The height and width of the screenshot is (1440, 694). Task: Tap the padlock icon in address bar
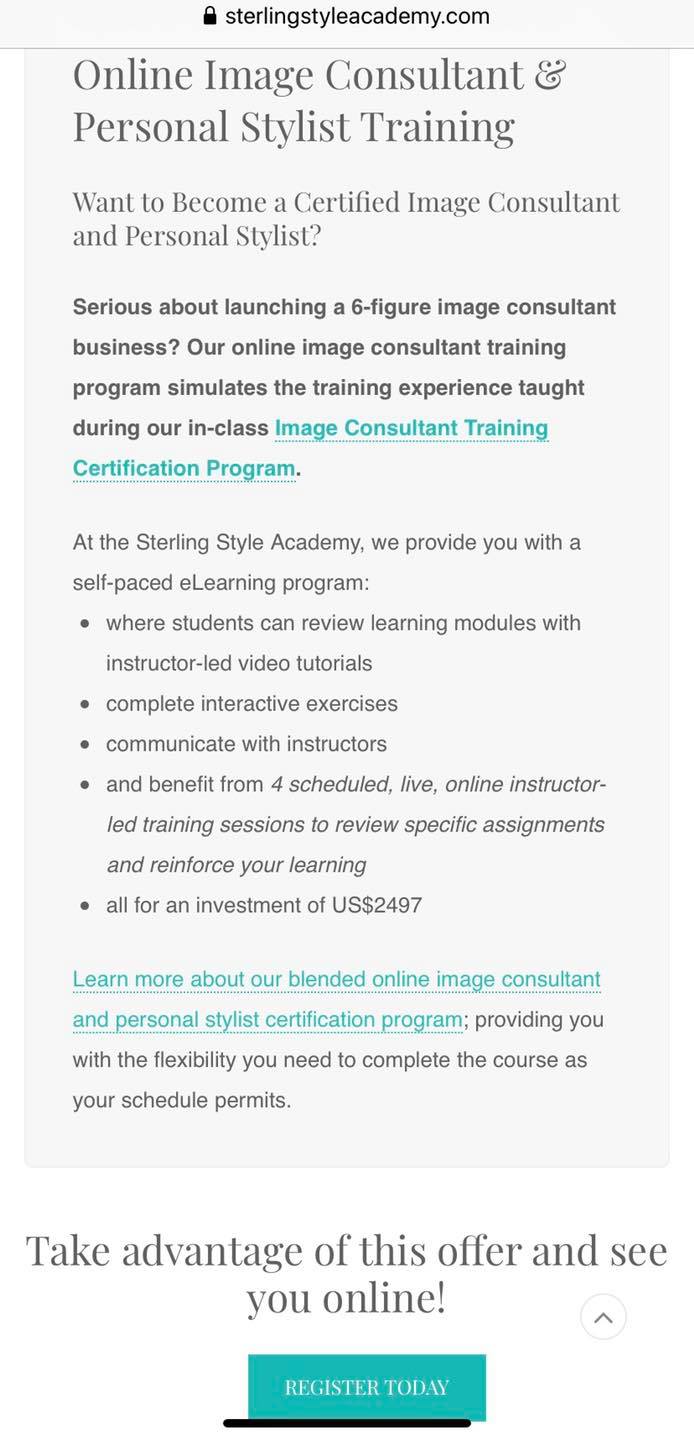click(x=210, y=16)
